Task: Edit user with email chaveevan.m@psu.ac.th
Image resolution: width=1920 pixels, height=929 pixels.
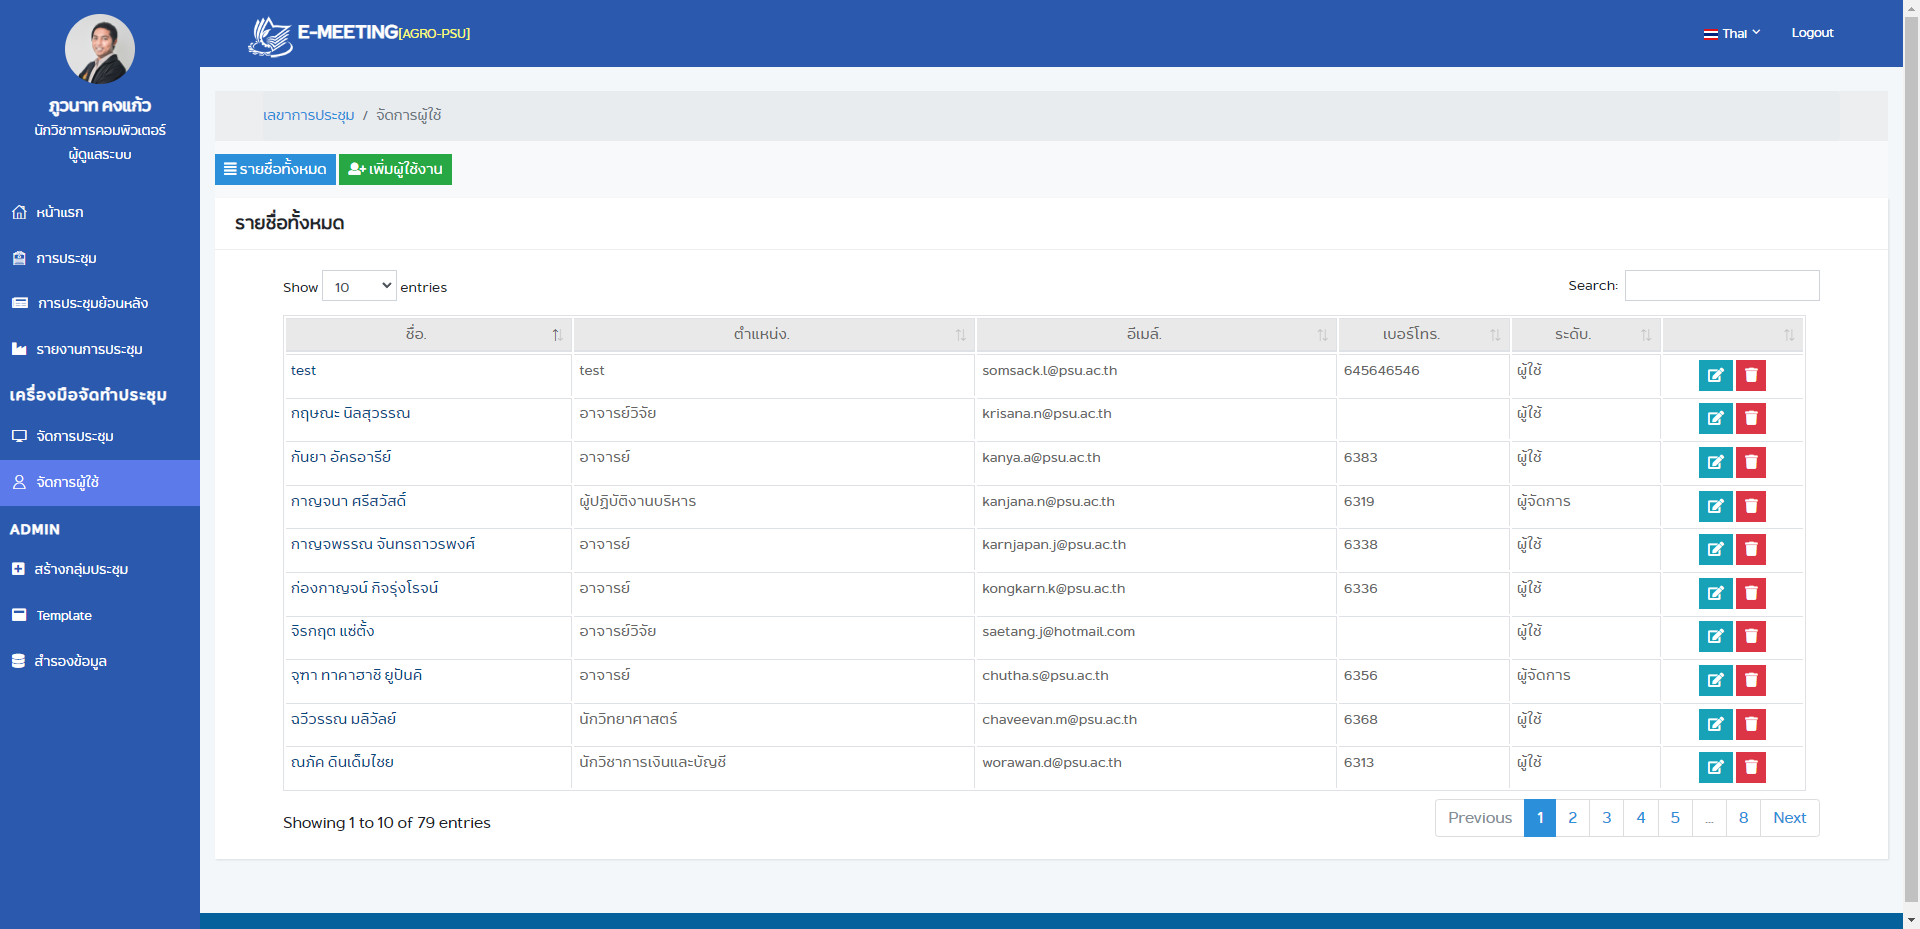Action: click(1715, 724)
